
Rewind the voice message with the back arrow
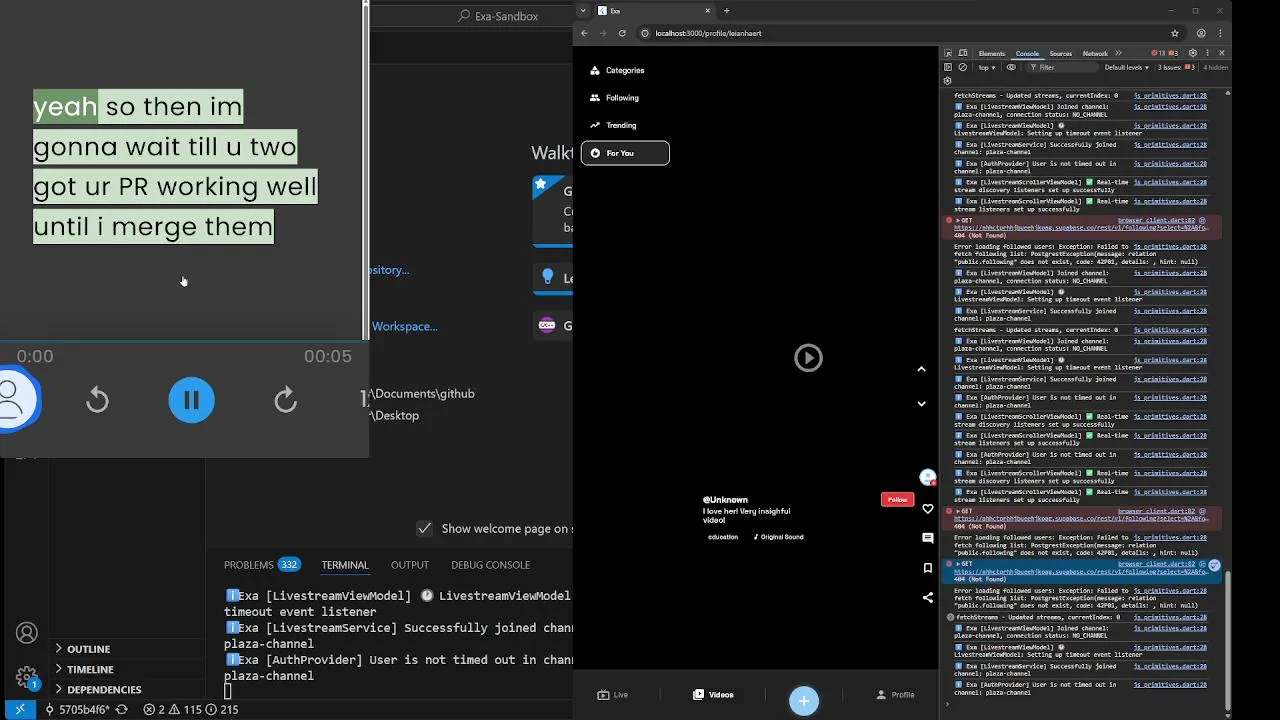point(97,400)
